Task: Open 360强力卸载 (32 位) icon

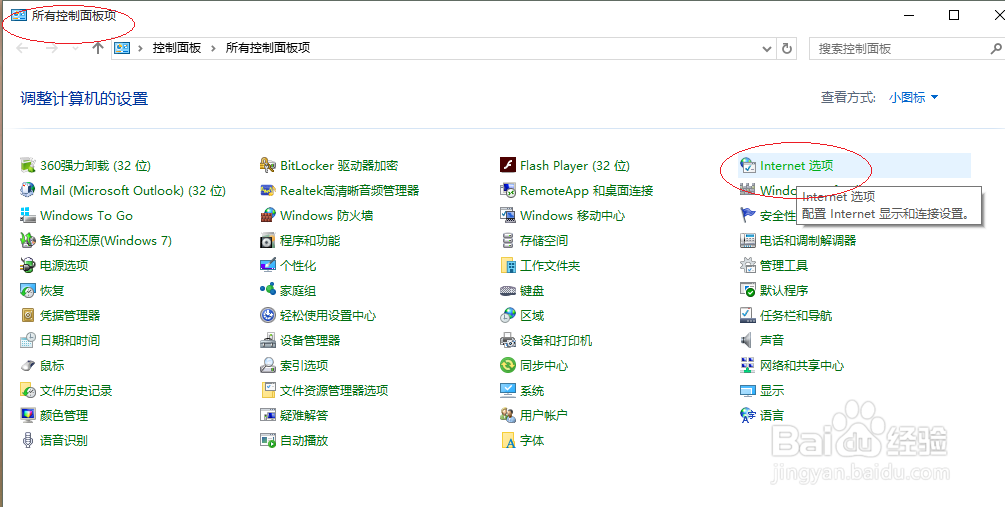Action: tap(28, 165)
